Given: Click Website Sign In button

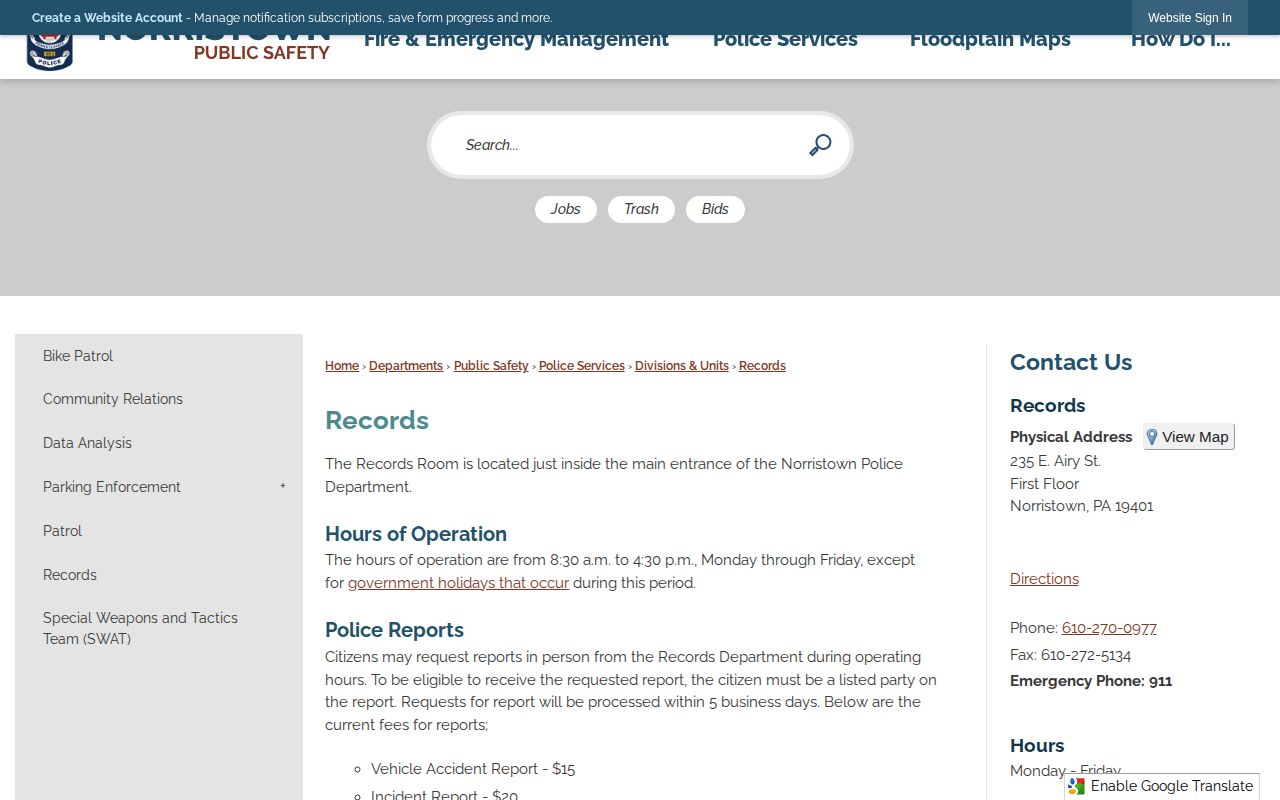Looking at the screenshot, I should (1190, 18).
